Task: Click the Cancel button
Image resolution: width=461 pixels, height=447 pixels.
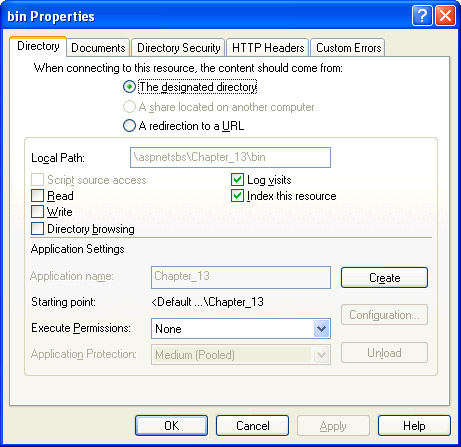Action: coord(252,426)
